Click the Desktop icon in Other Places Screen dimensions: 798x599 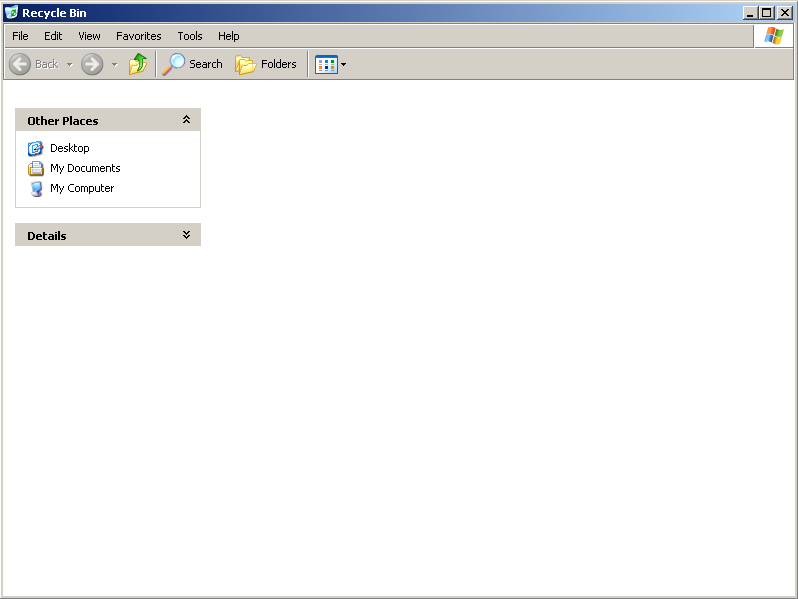[35, 148]
